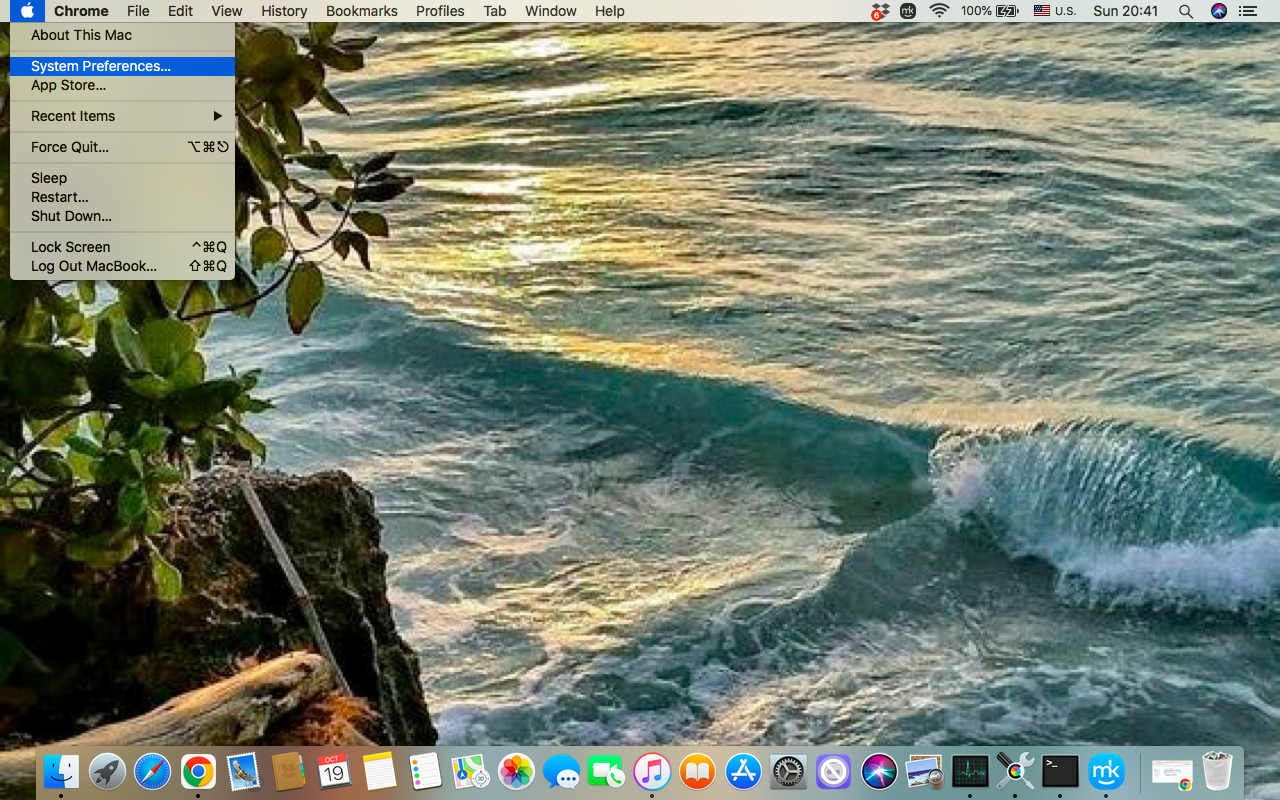Open the Mail app

coord(243,771)
